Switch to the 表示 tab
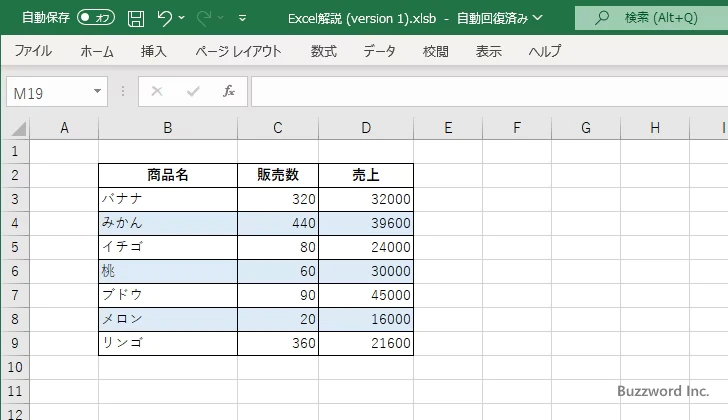 click(x=488, y=51)
